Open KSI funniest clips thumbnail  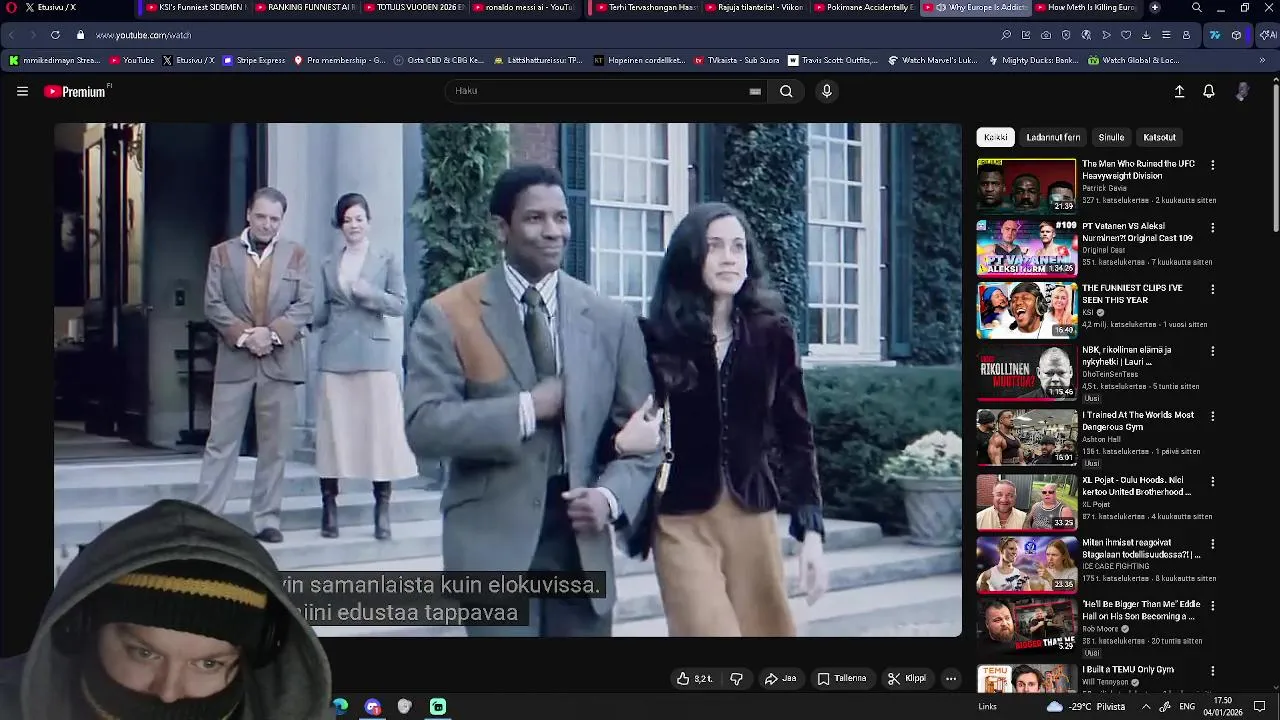1026,309
